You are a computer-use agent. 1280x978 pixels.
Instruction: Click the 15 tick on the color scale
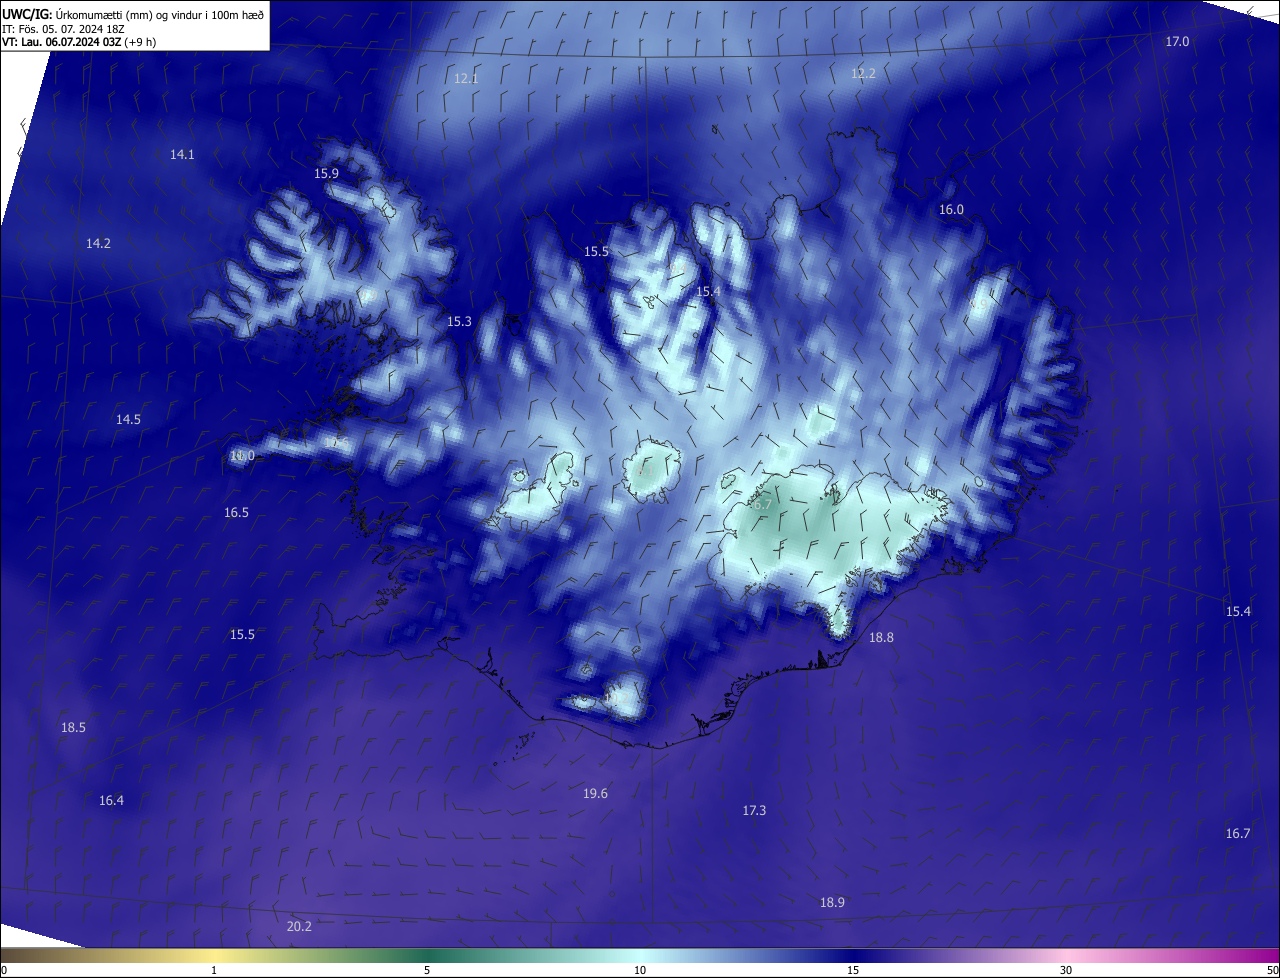(x=853, y=970)
